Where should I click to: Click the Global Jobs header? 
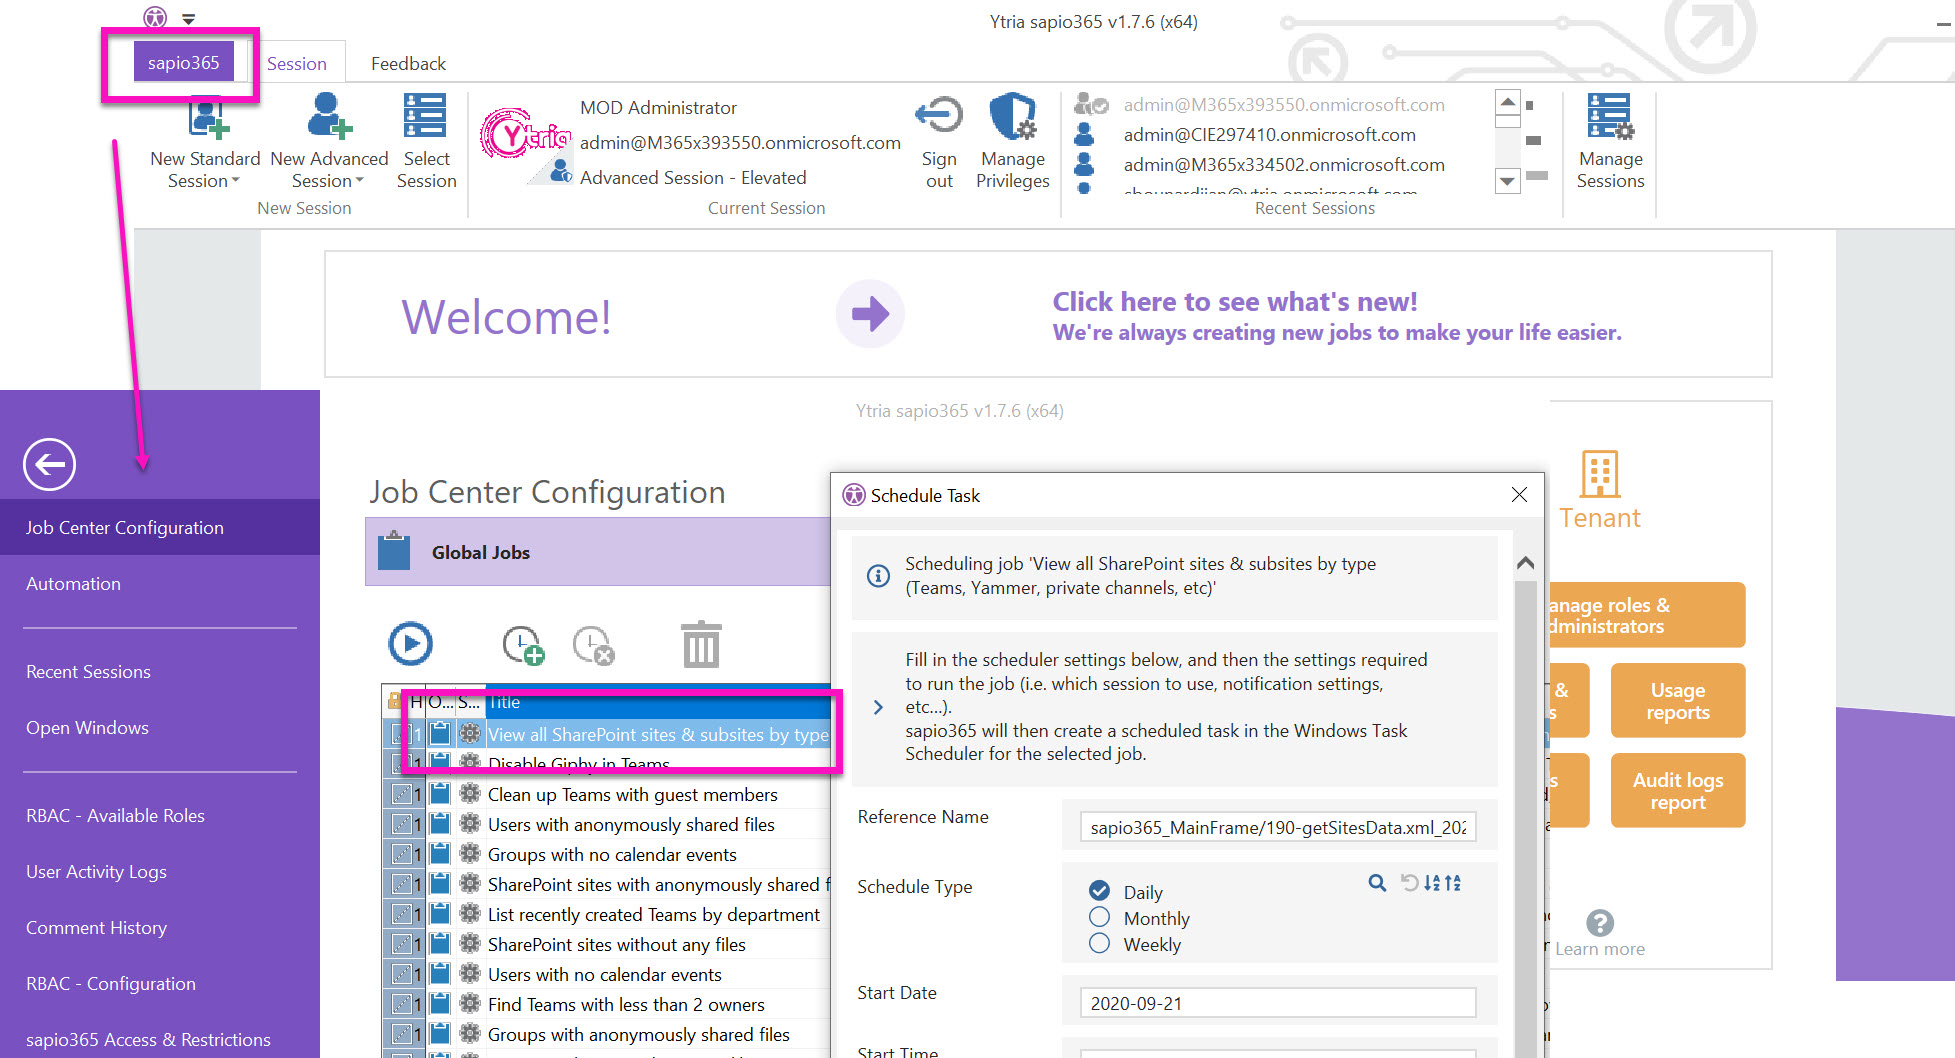pyautogui.click(x=598, y=552)
